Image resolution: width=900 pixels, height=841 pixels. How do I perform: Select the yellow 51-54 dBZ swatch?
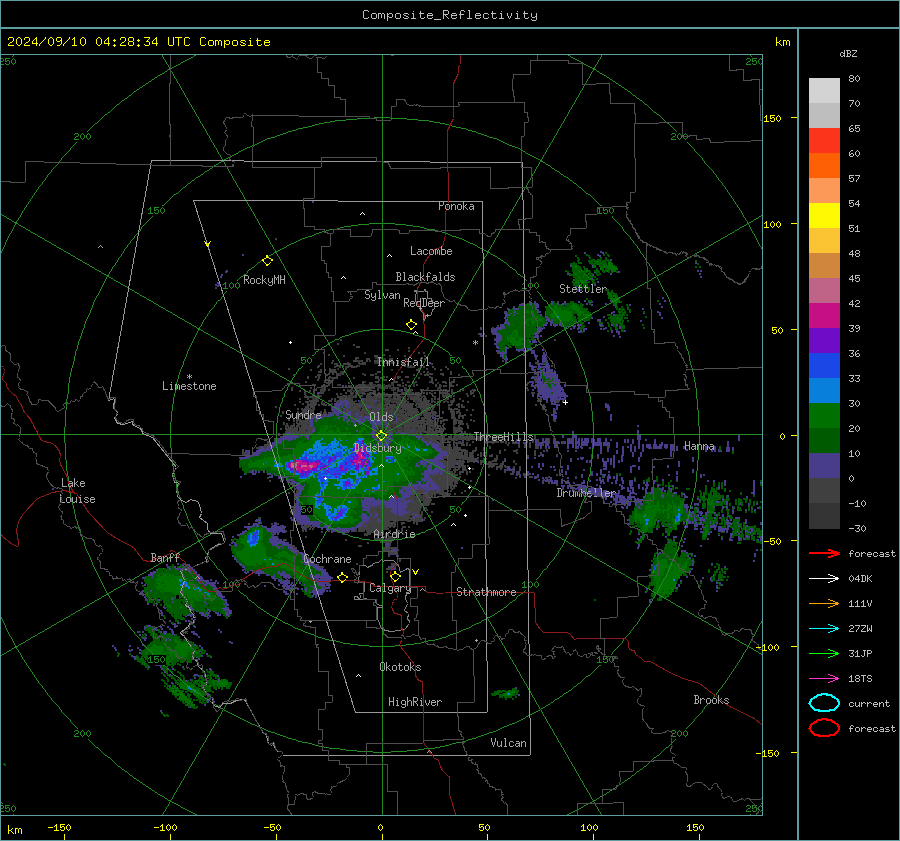tap(824, 216)
